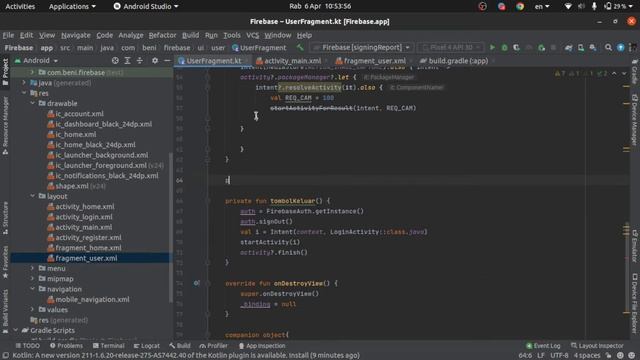Open the Applications menu in top bar
This screenshot has width=640, height=360.
pyautogui.click(x=72, y=7)
